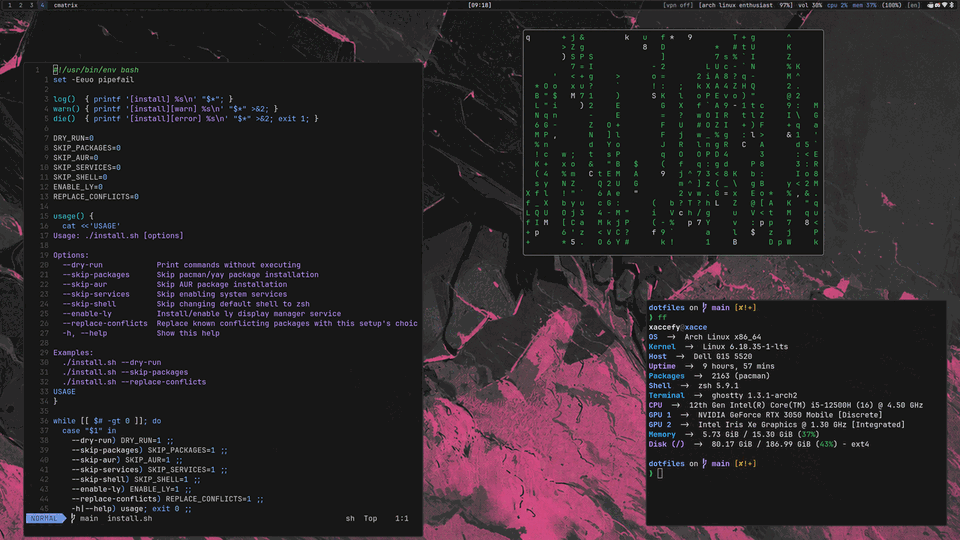960x540 pixels.
Task: Click the sh filetype in the vim statusline
Action: coord(350,519)
